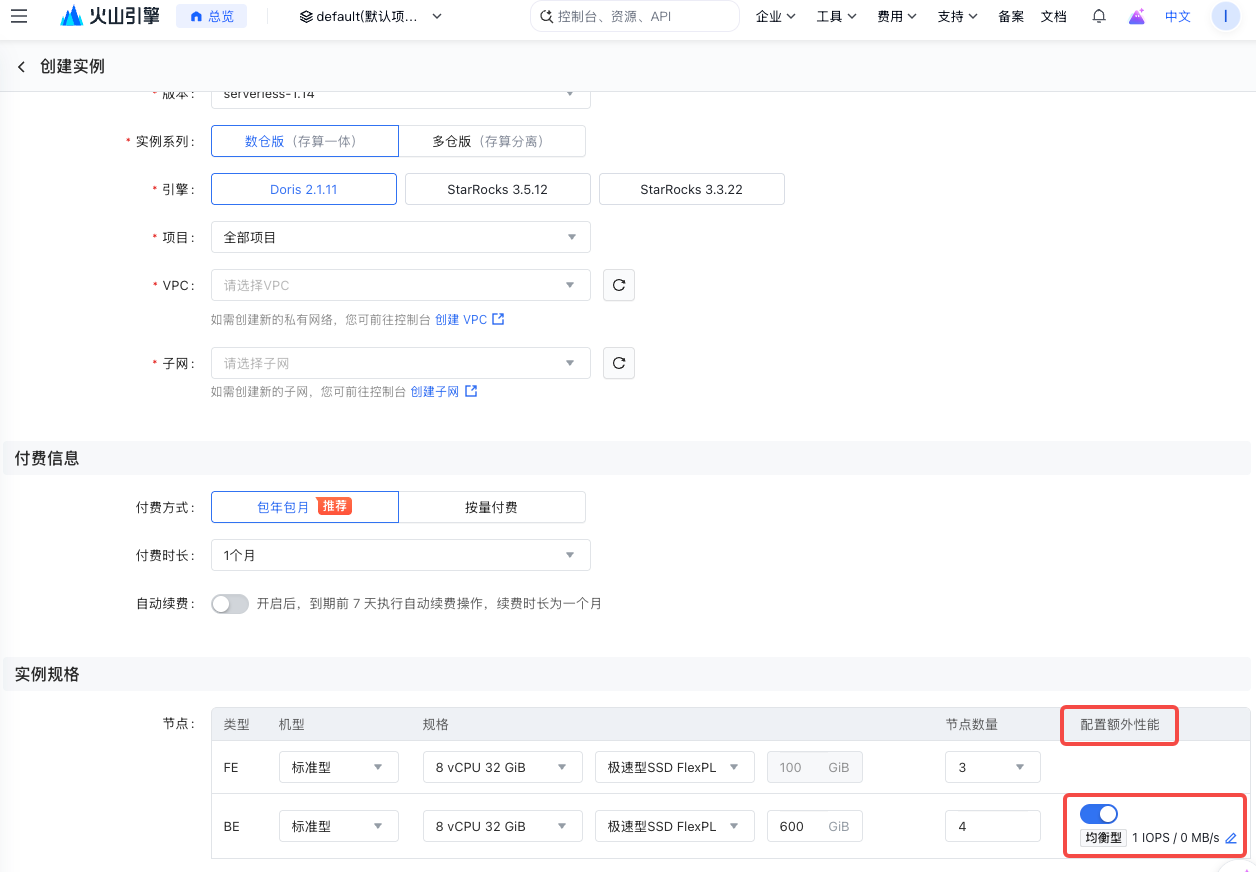Screen dimensions: 1256x872
Task: Select 多仓版（存算分离）series
Action: (492, 141)
